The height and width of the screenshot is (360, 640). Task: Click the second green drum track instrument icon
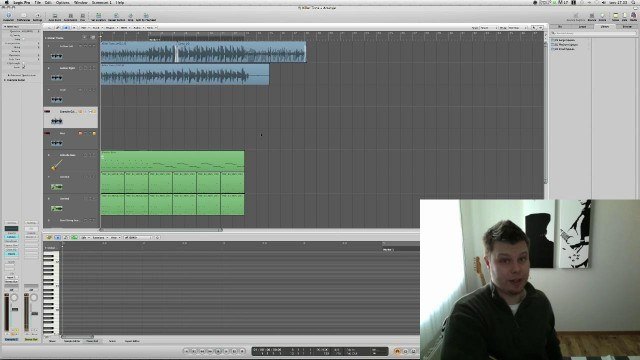pyautogui.click(x=56, y=208)
